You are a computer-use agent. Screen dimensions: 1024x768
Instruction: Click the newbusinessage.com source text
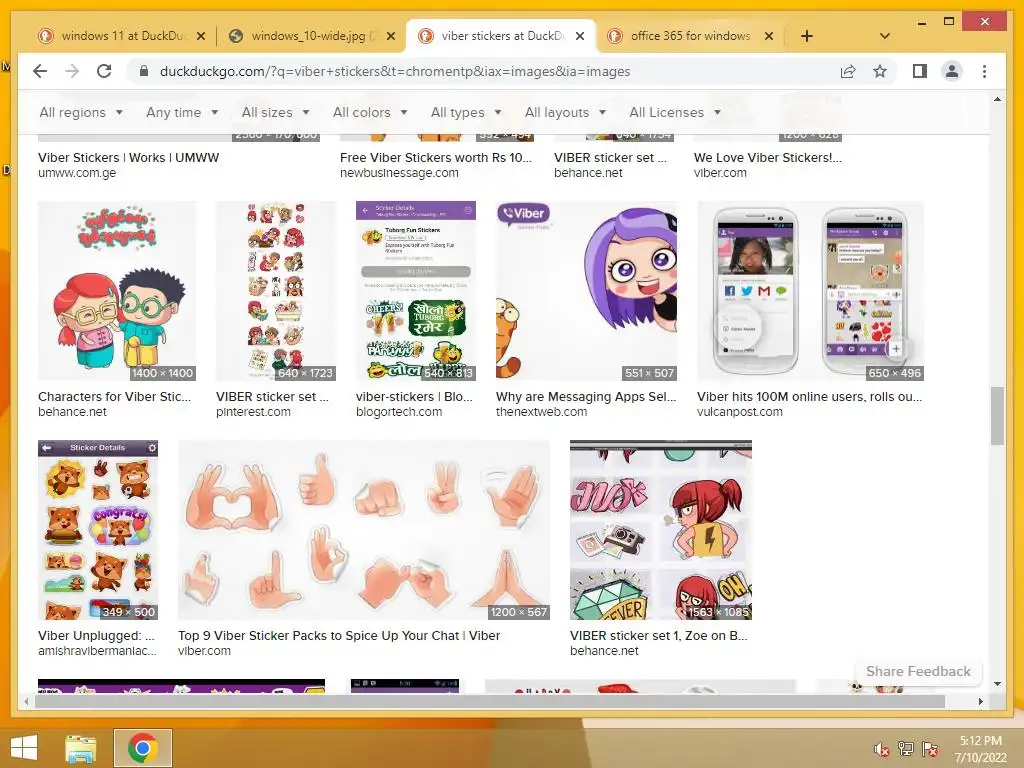click(399, 173)
